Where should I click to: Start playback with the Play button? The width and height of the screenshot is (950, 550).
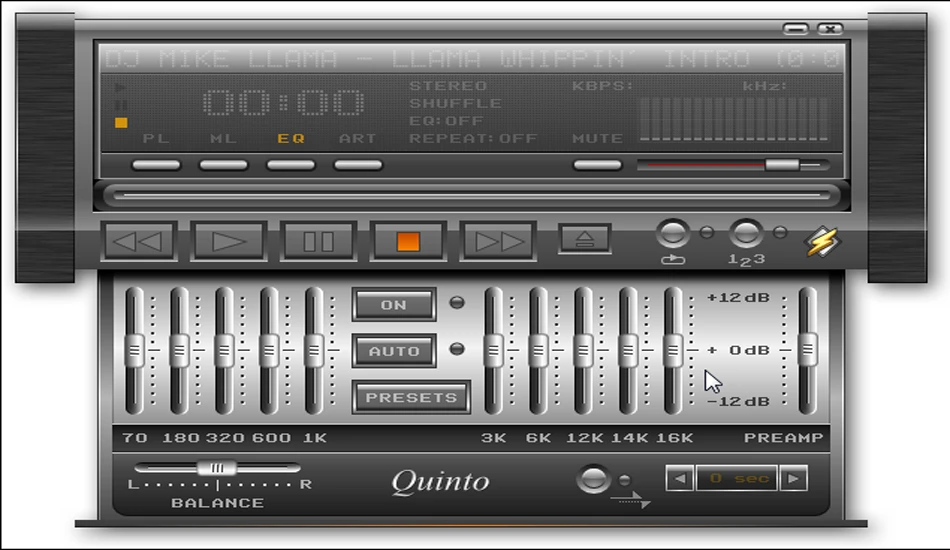click(228, 242)
